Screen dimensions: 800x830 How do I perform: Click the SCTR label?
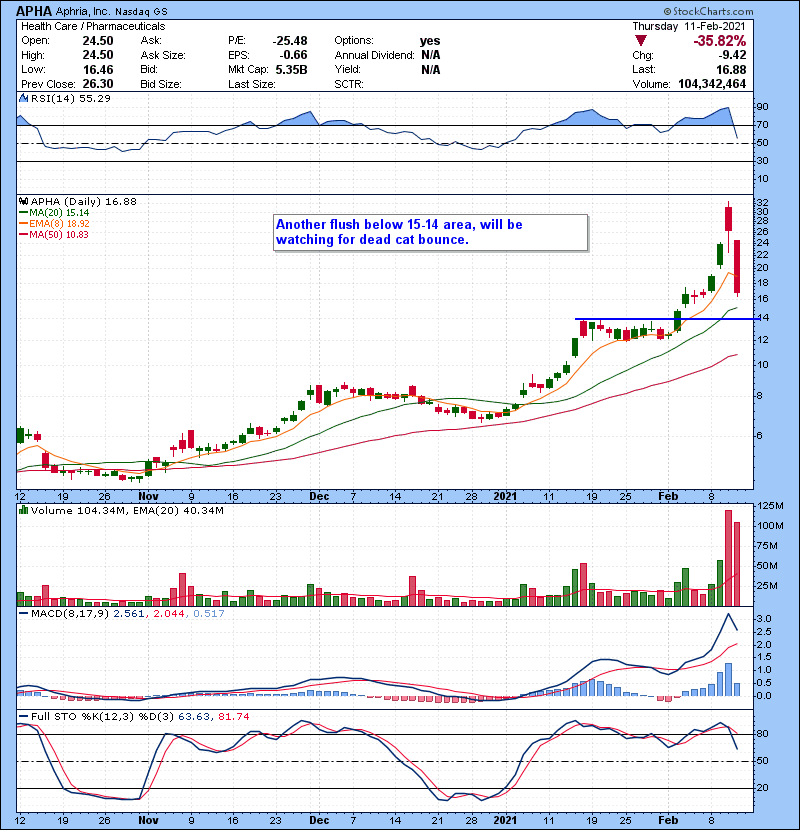pyautogui.click(x=349, y=84)
